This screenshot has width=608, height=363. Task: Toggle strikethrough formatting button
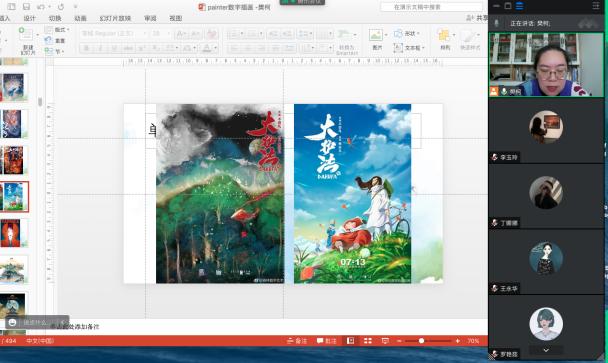(x=128, y=48)
